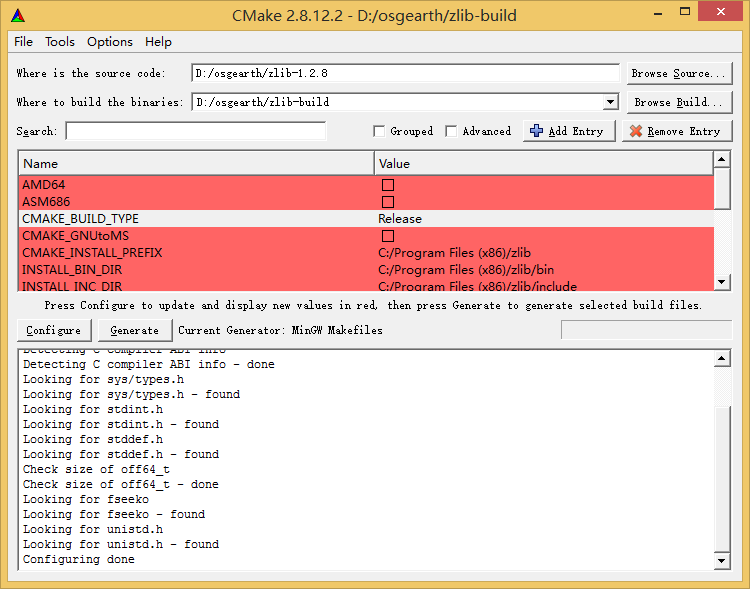Click the C:/Program Files (x86)/zlib/bin value
The height and width of the screenshot is (589, 750).
pos(466,270)
